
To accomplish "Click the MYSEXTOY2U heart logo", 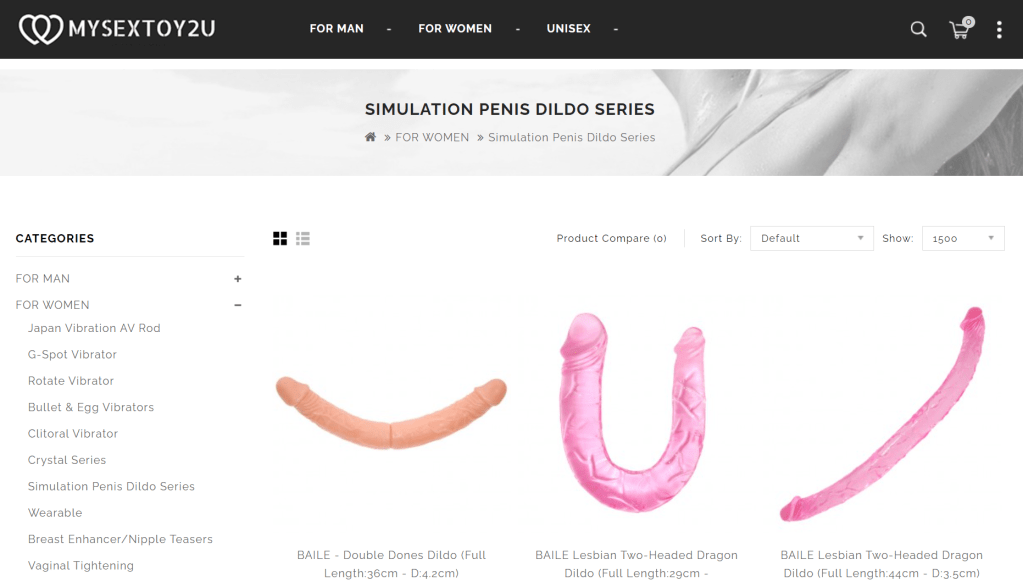I will click(x=117, y=29).
